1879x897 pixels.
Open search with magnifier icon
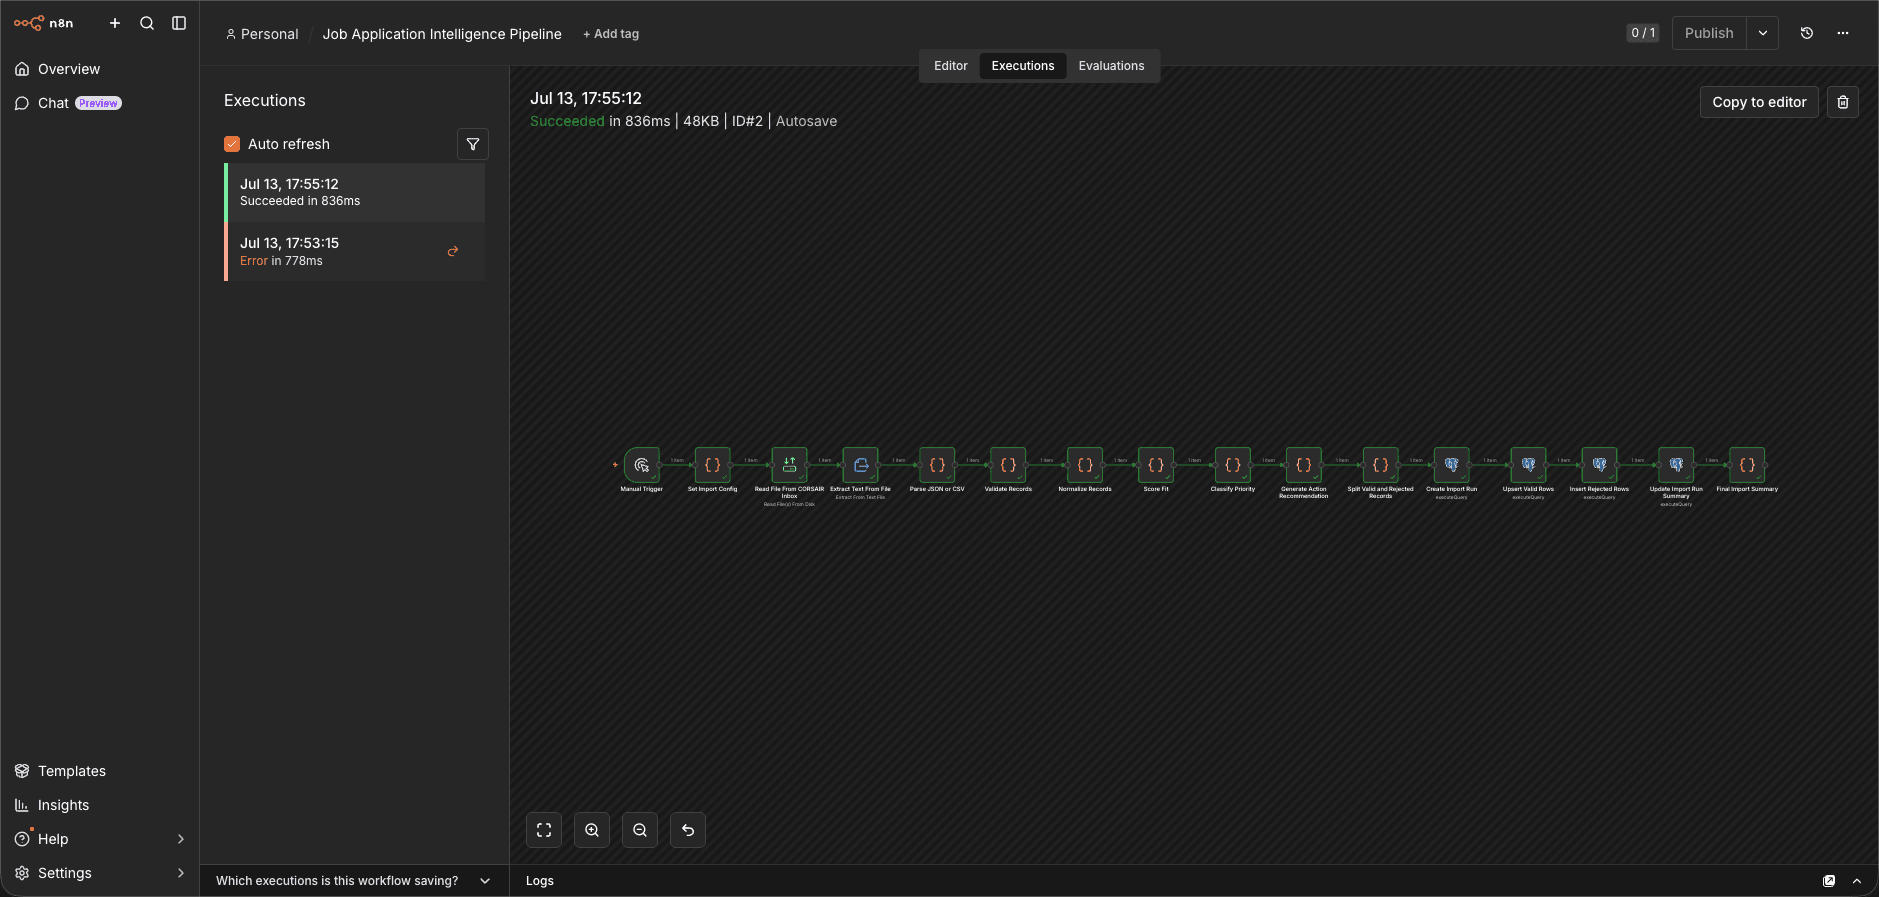click(x=147, y=23)
